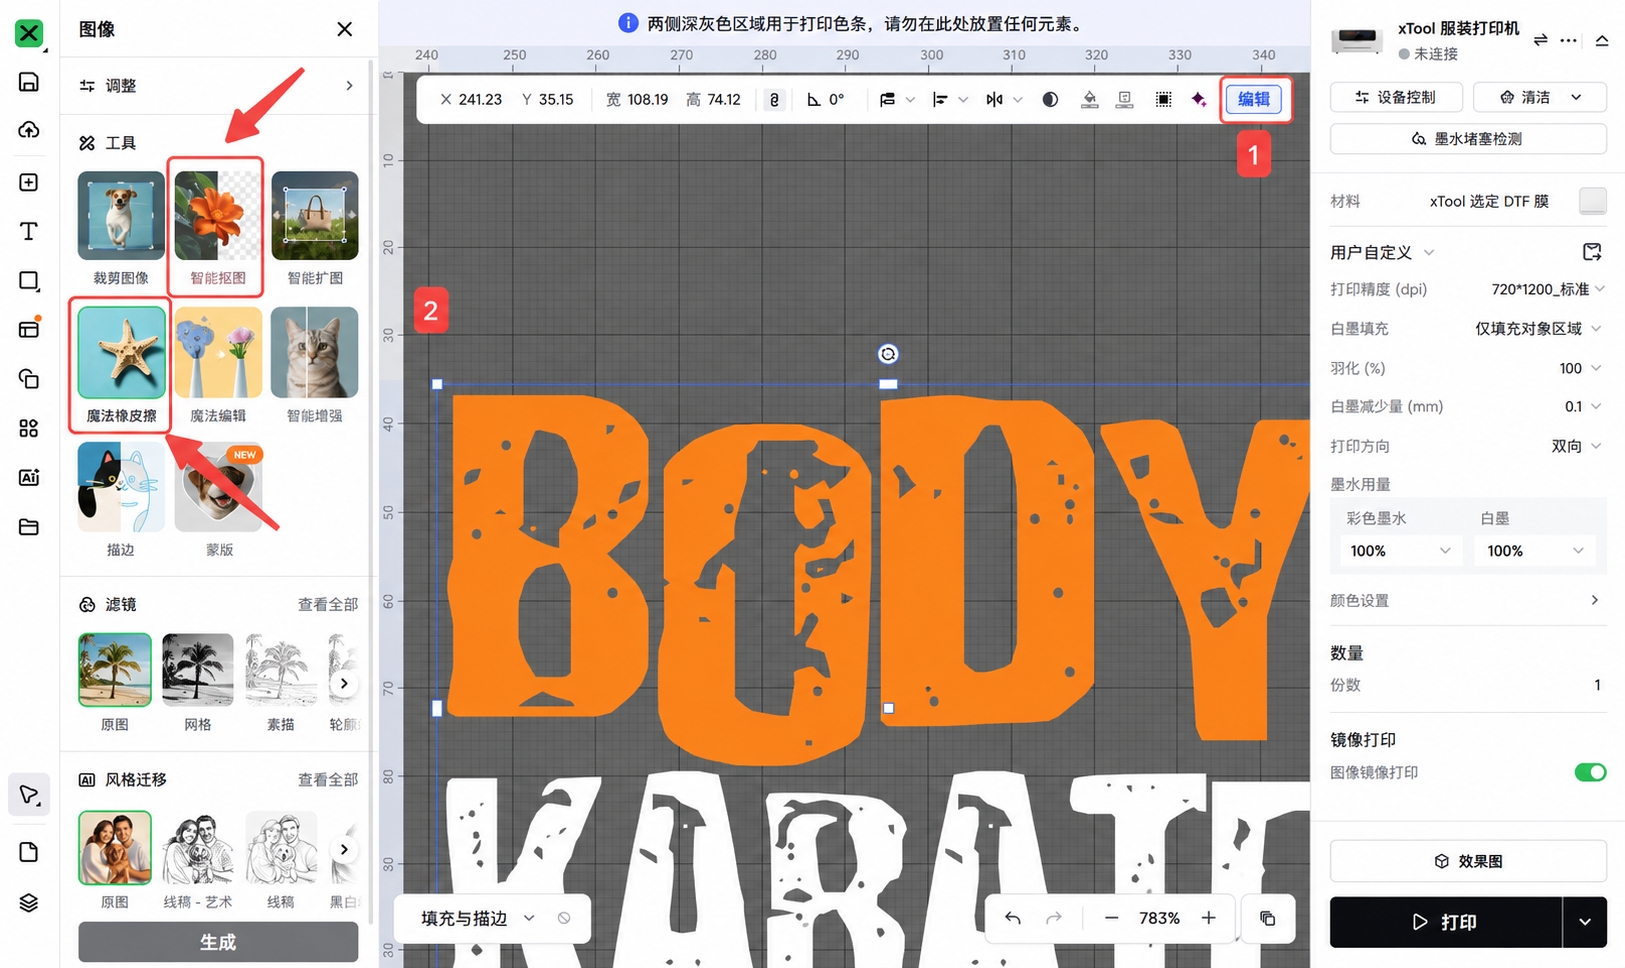The width and height of the screenshot is (1625, 968).
Task: Click the duplicate copy icon near zoom controls
Action: (1267, 918)
